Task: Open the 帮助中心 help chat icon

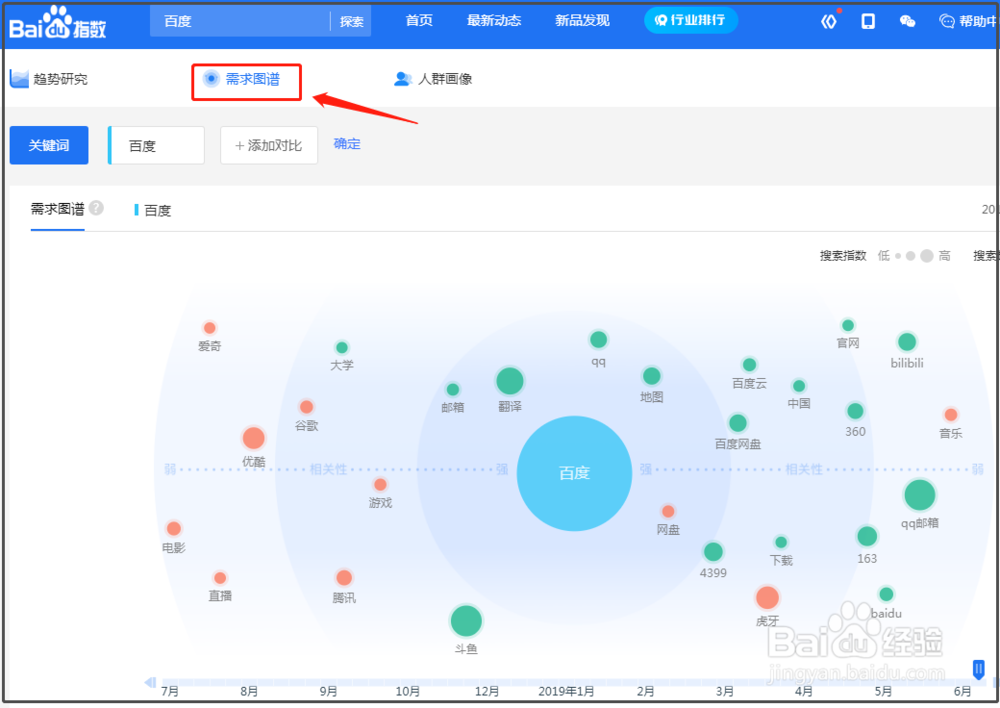Action: tap(947, 21)
